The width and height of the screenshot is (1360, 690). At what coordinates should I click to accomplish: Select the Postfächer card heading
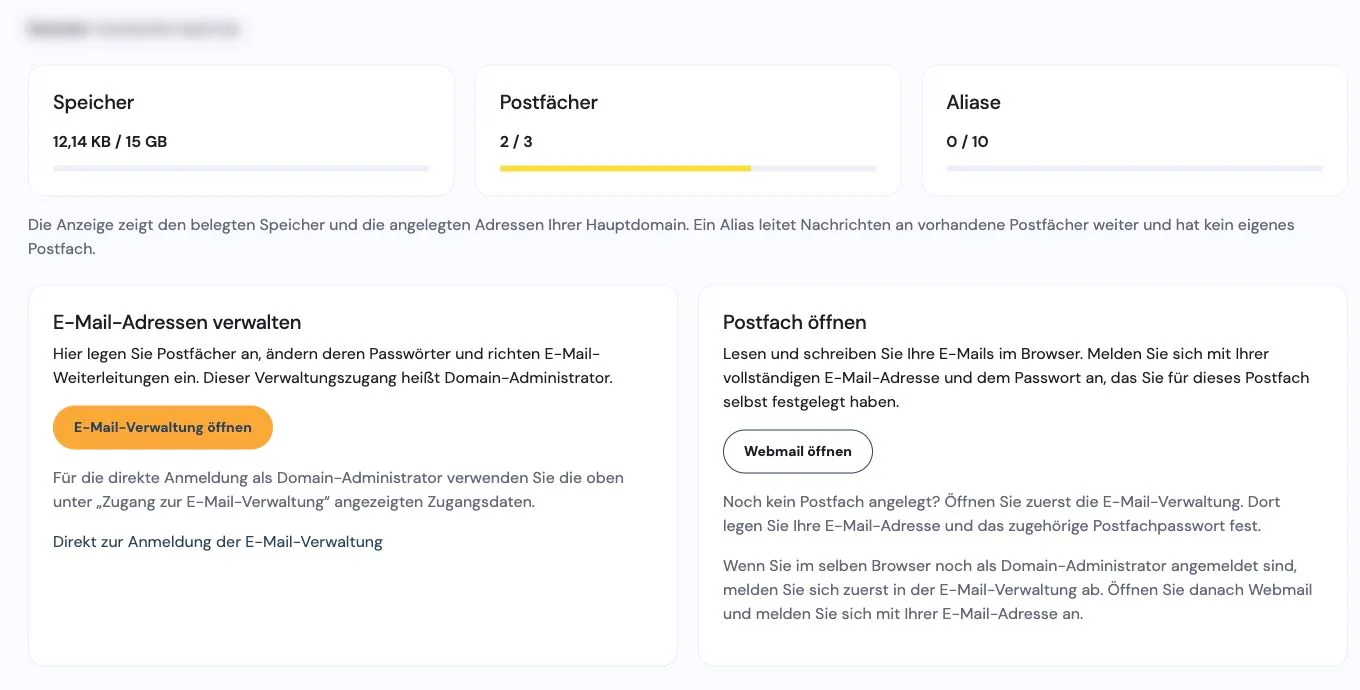click(x=549, y=102)
